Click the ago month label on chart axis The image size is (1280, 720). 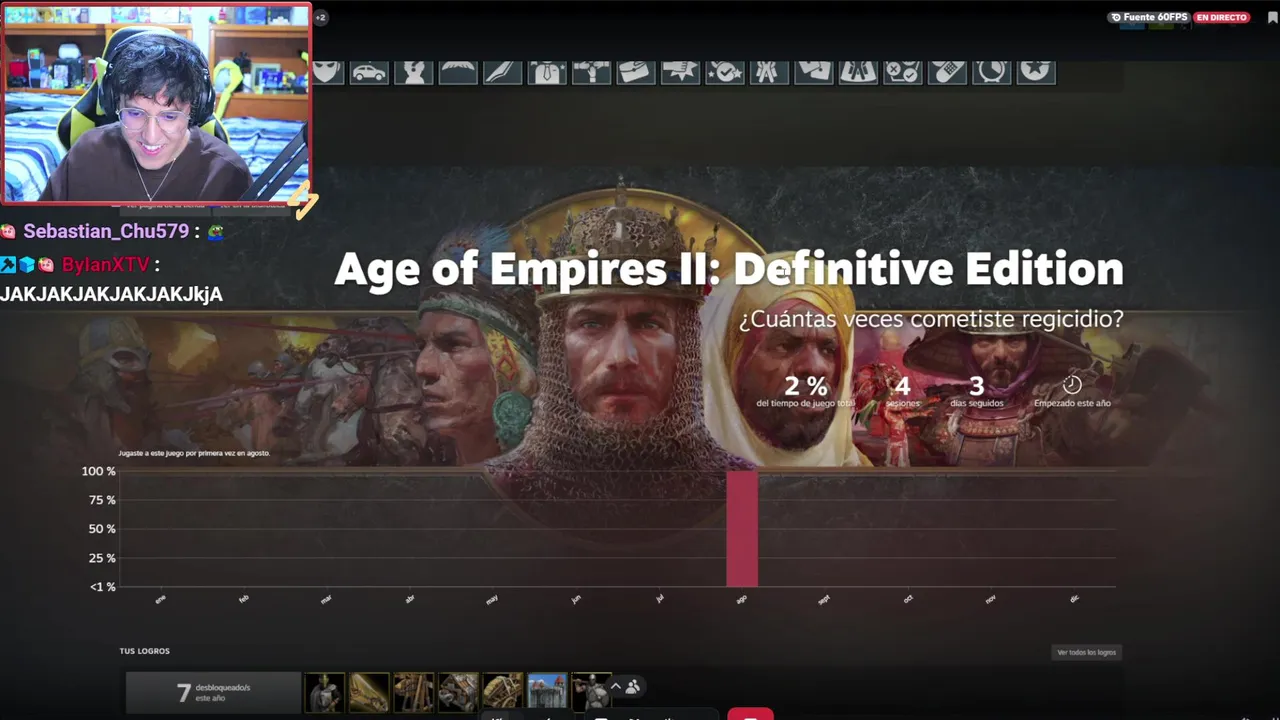741,598
